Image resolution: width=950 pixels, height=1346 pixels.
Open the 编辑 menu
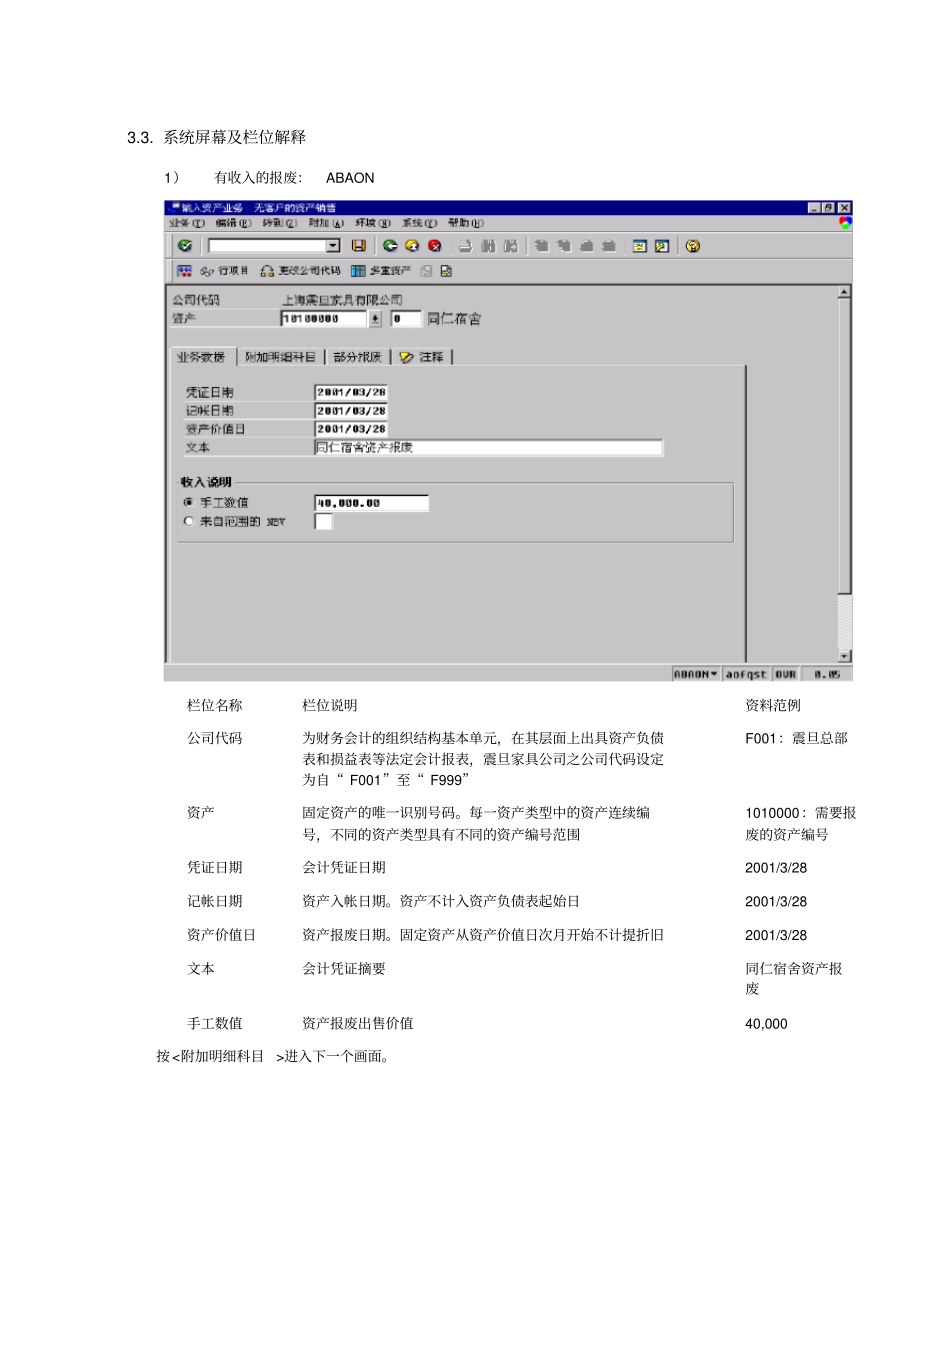tap(233, 223)
